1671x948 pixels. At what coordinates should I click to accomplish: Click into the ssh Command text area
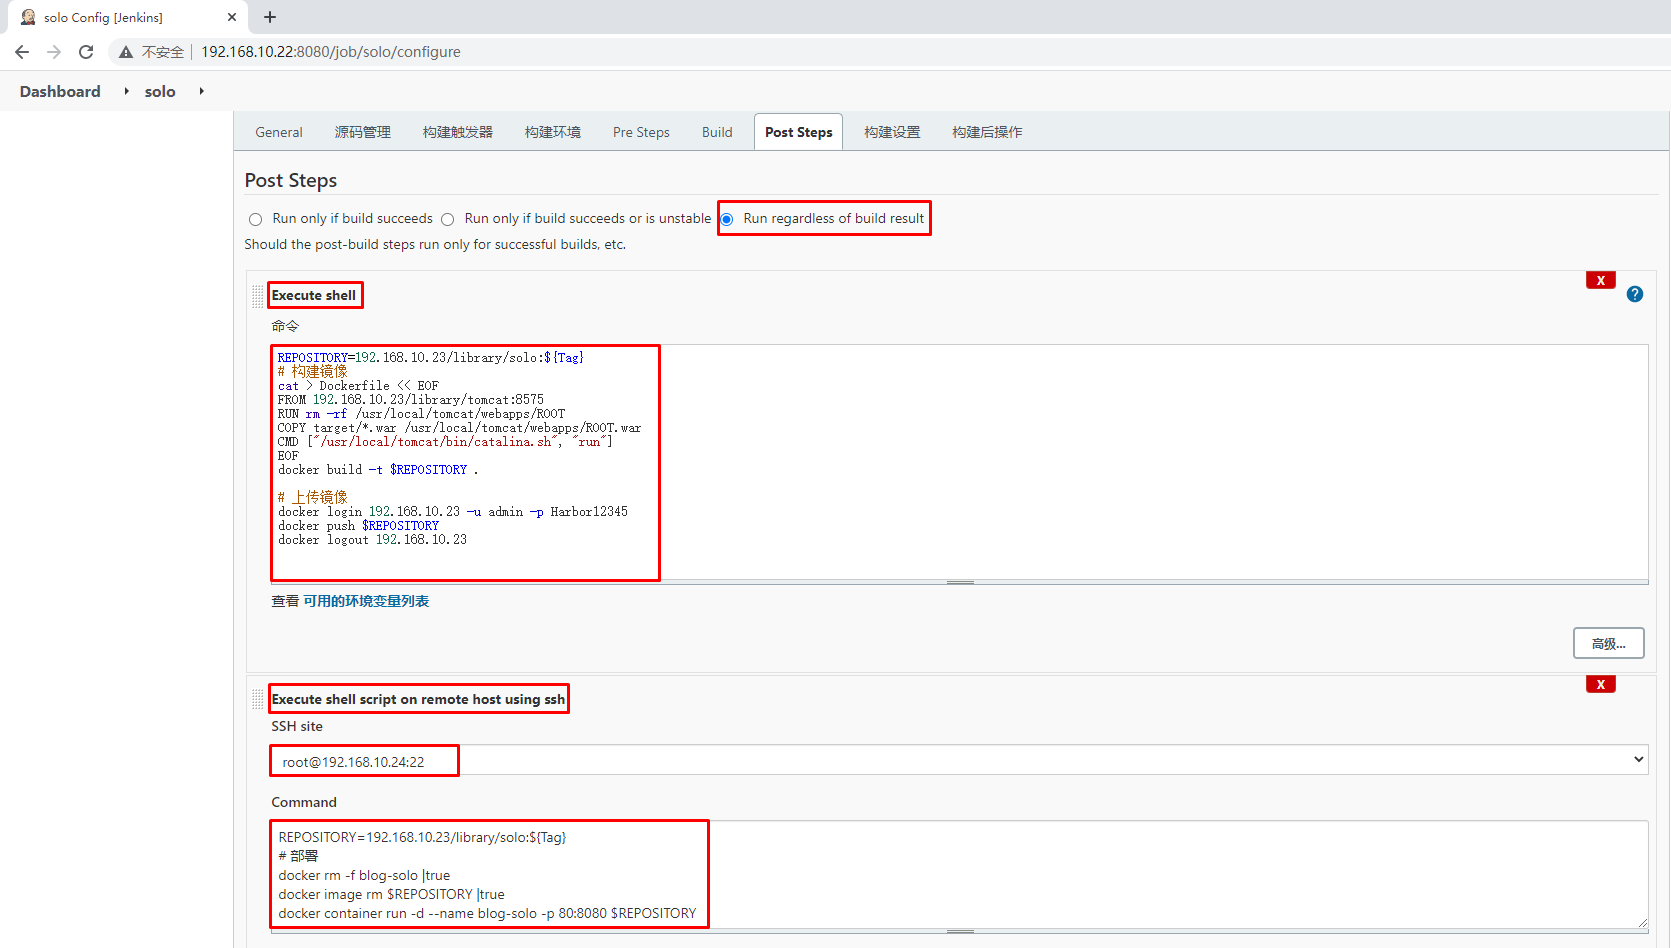(x=959, y=875)
